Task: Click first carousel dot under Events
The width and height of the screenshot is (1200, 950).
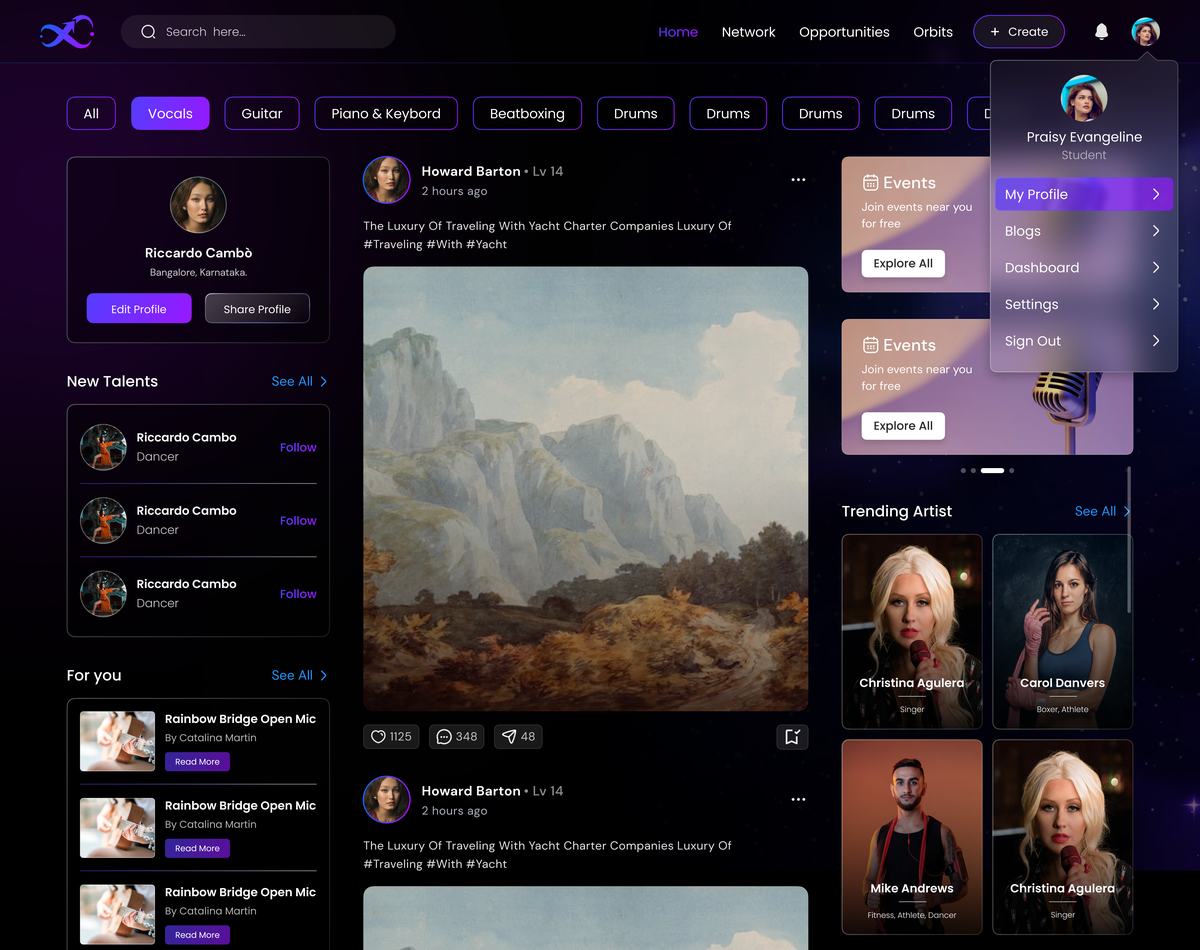Action: (964, 470)
